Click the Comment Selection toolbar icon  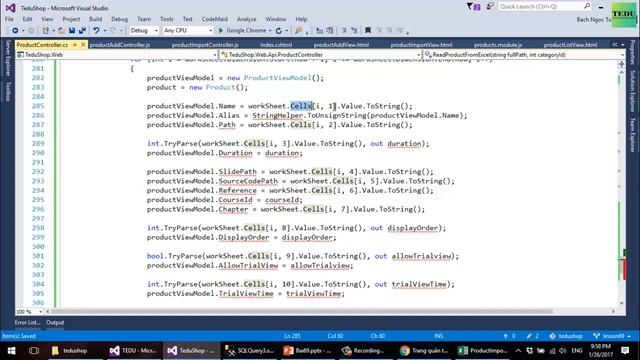[344, 31]
